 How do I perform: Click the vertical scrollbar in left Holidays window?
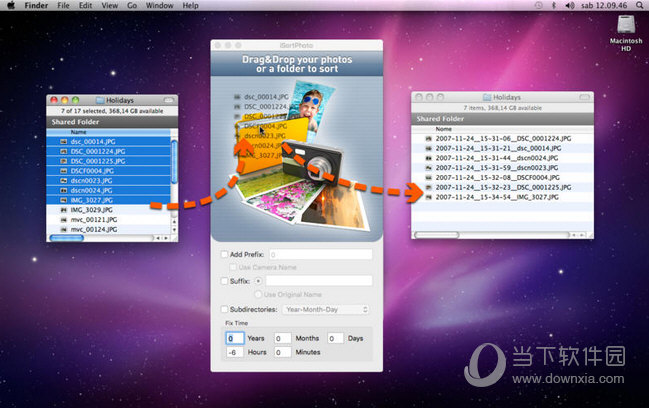pyautogui.click(x=174, y=162)
